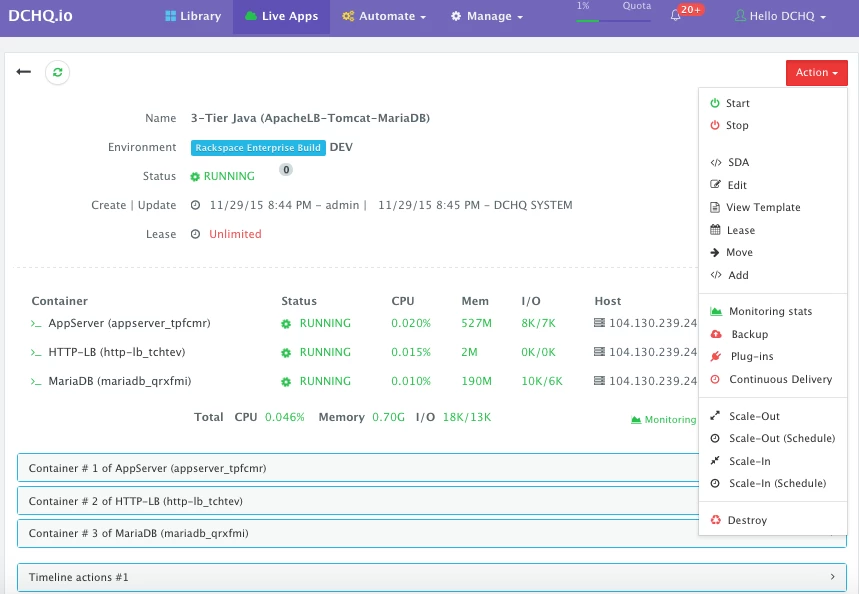Click the Rackspace Enterprise Build label
This screenshot has width=859, height=594.
[x=258, y=148]
